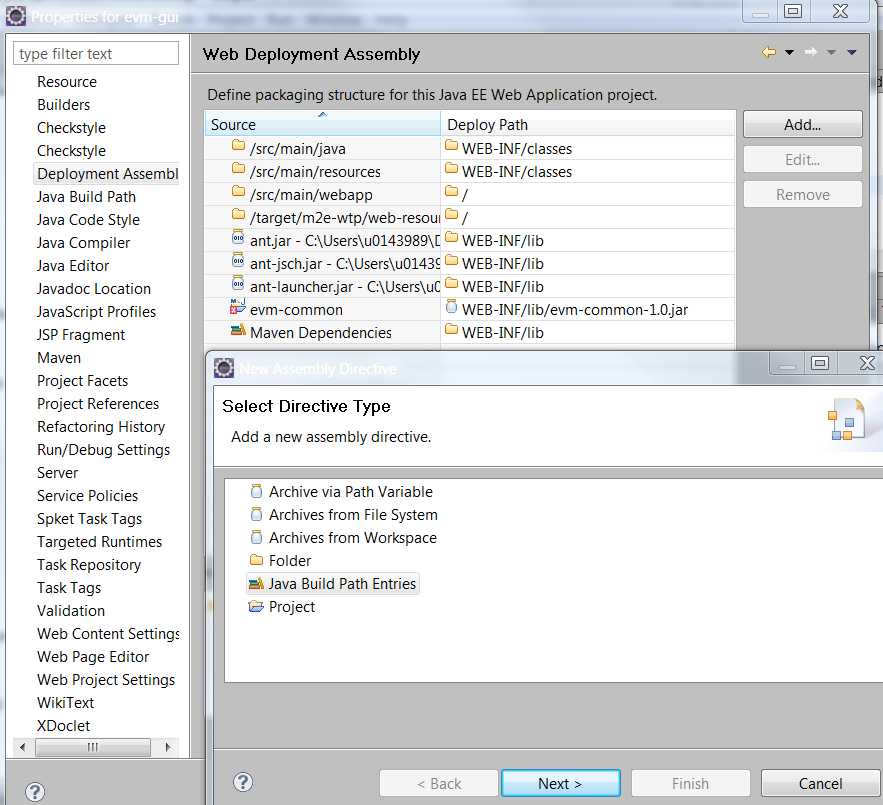Click the folder icon beside /target/m2e-wtp/web-resources
The height and width of the screenshot is (805, 883).
(x=238, y=215)
